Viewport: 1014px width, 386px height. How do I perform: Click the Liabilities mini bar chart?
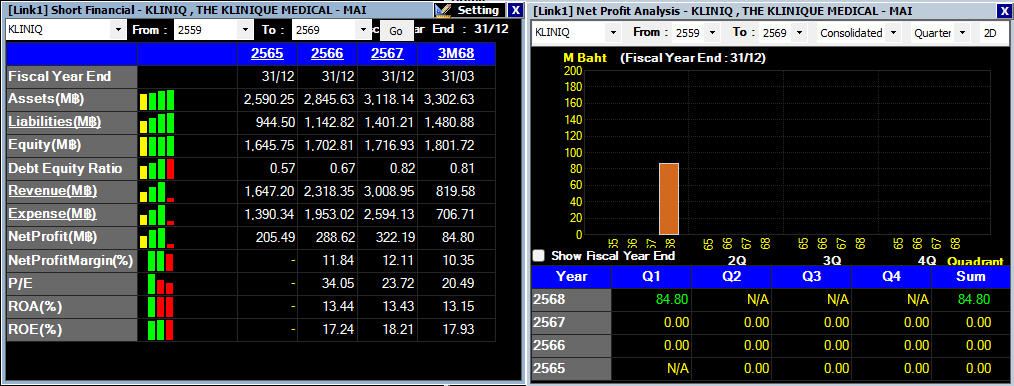point(157,123)
